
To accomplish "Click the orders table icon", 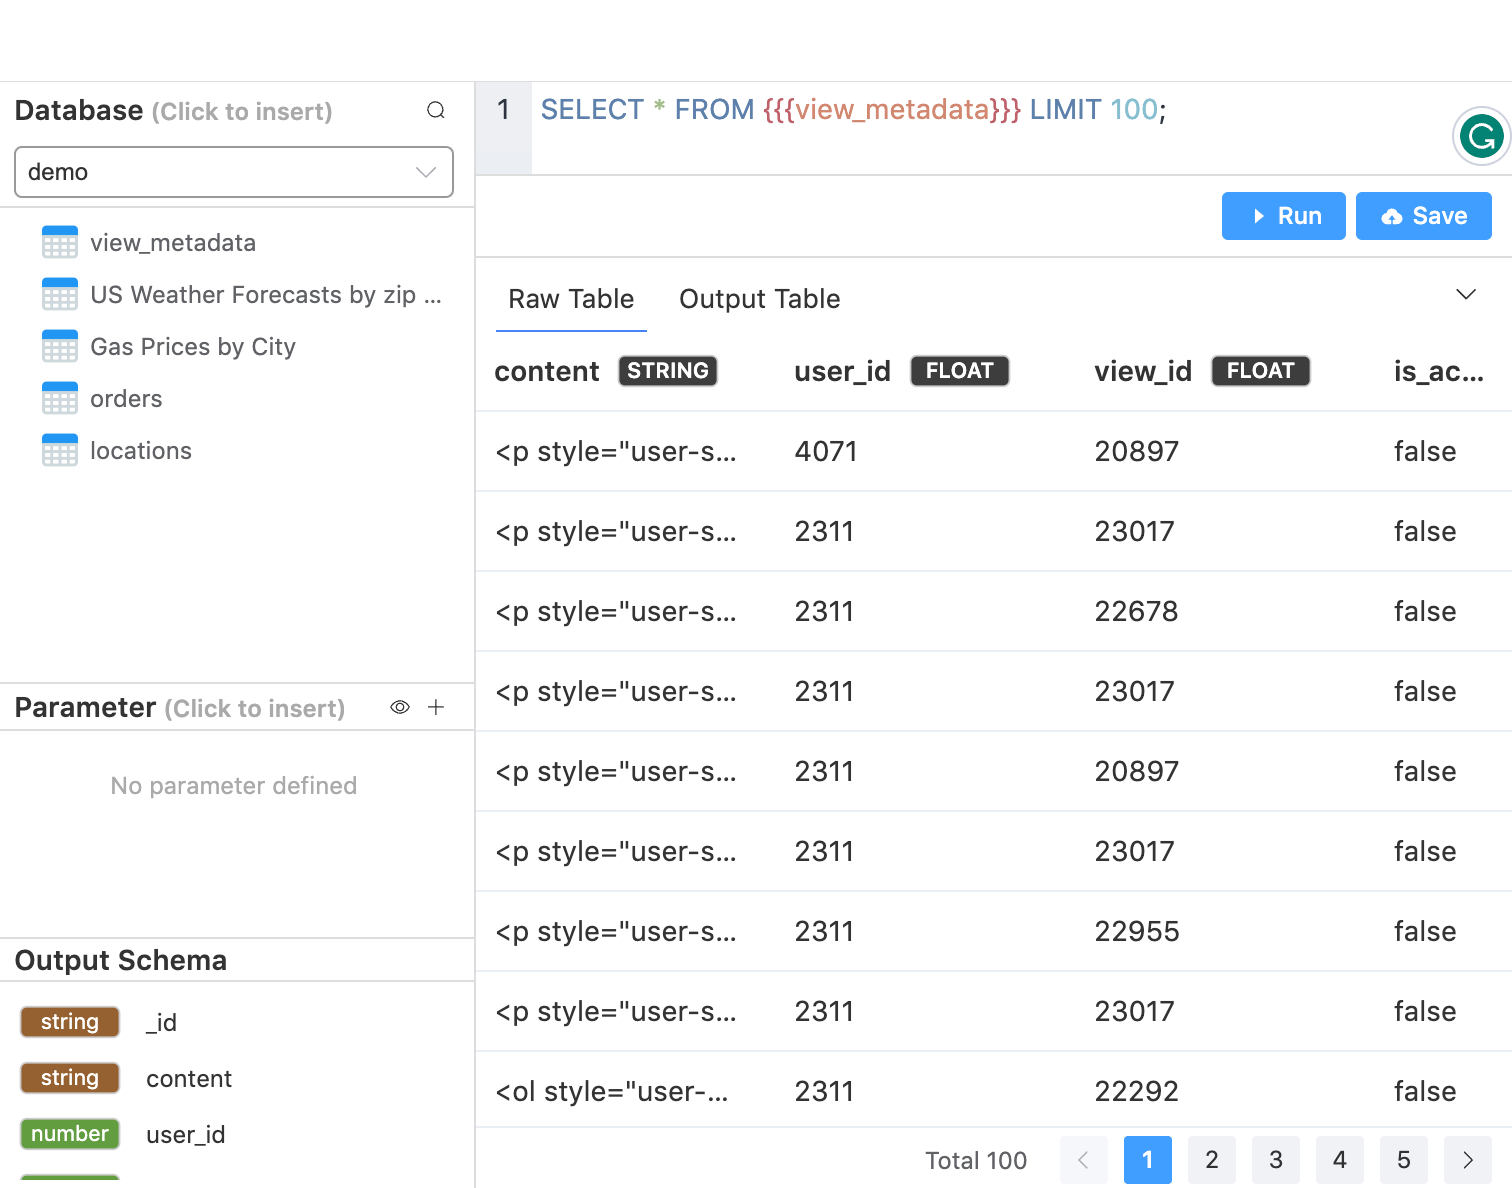I will point(60,399).
